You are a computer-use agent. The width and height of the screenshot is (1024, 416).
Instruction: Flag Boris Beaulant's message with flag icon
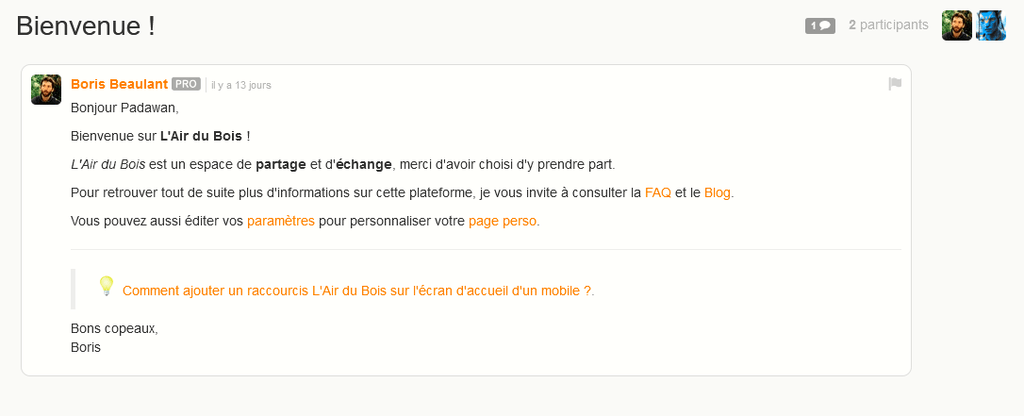point(895,84)
